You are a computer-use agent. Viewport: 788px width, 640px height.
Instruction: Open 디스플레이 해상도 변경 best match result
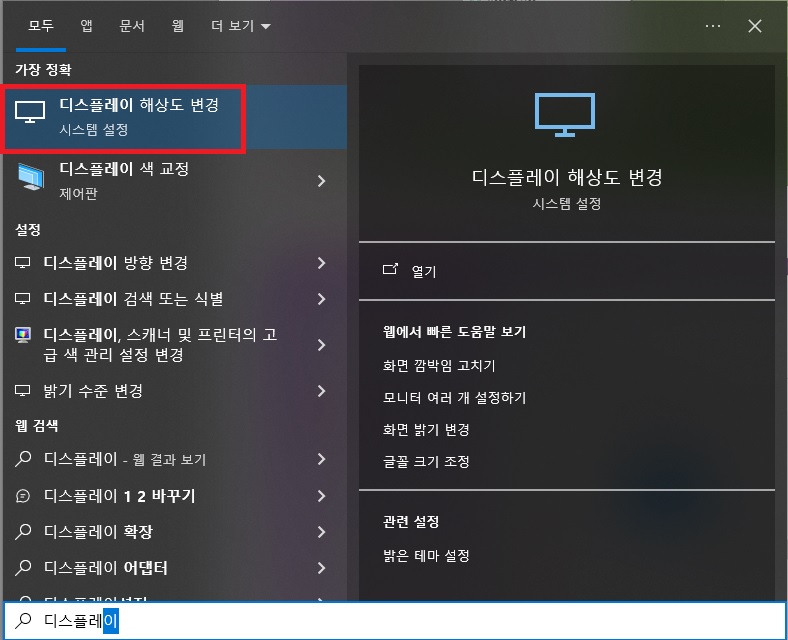point(174,118)
